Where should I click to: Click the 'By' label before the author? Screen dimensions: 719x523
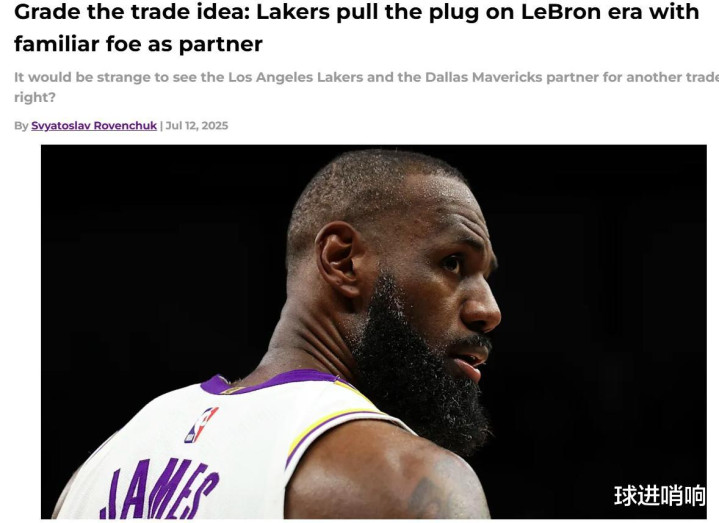click(x=21, y=126)
